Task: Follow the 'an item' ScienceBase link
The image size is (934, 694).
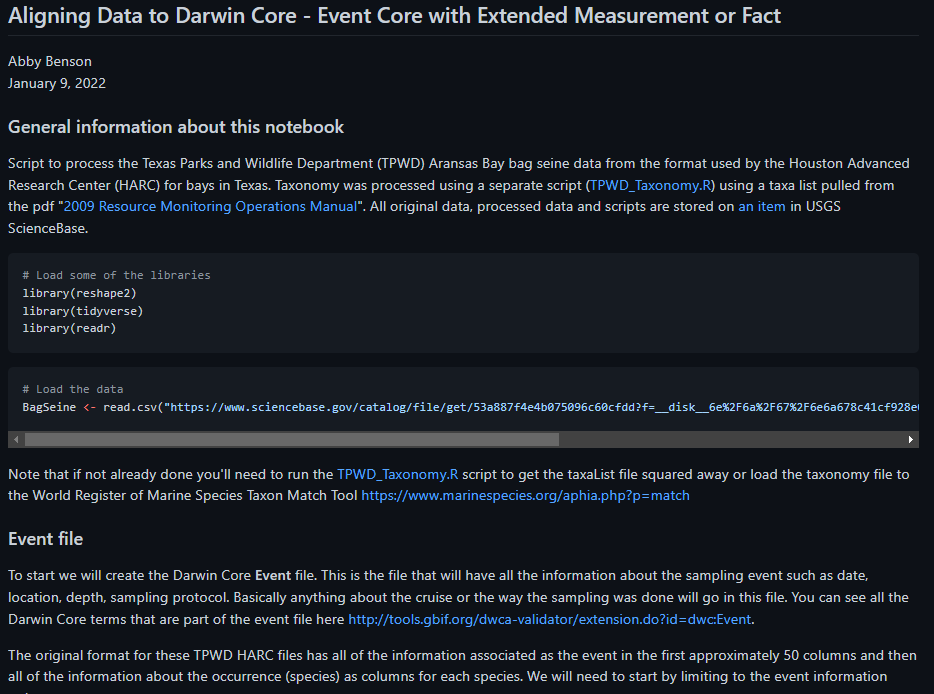Action: coord(761,206)
